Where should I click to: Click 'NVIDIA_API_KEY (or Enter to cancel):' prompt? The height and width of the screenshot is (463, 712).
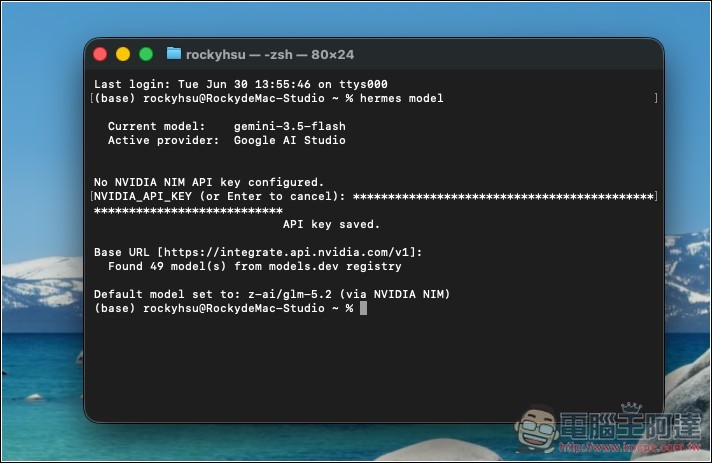coord(220,196)
